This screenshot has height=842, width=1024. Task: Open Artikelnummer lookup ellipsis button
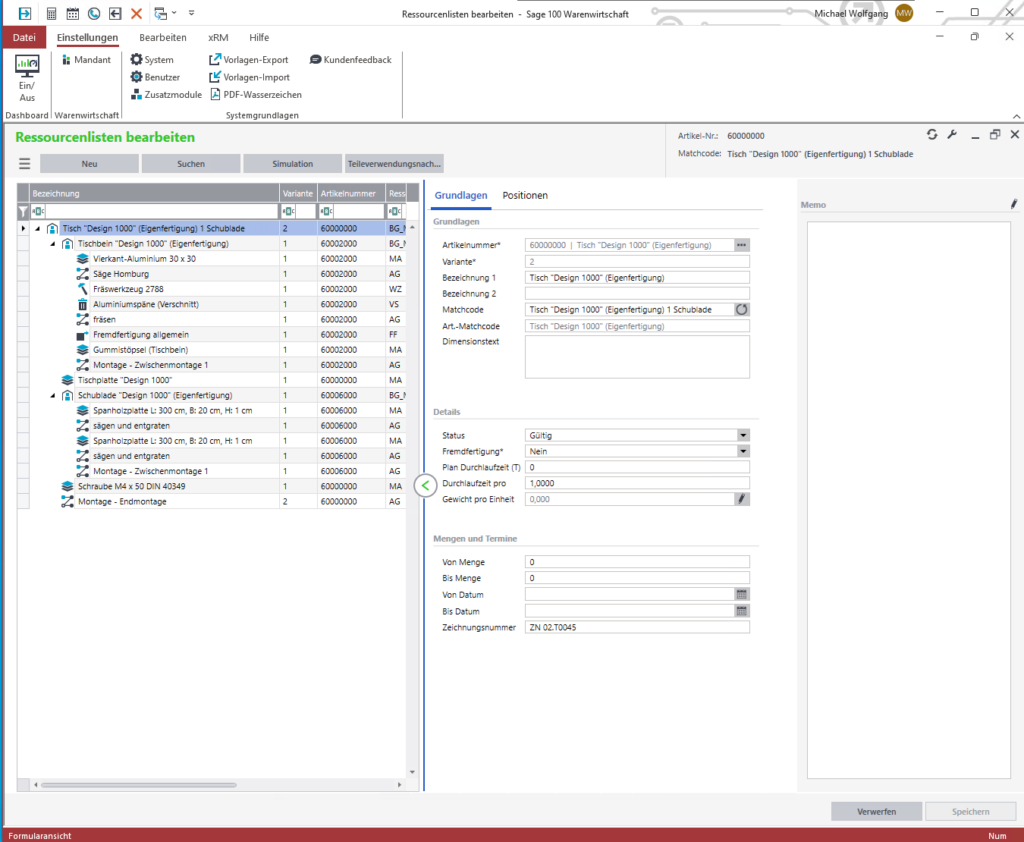pos(741,245)
